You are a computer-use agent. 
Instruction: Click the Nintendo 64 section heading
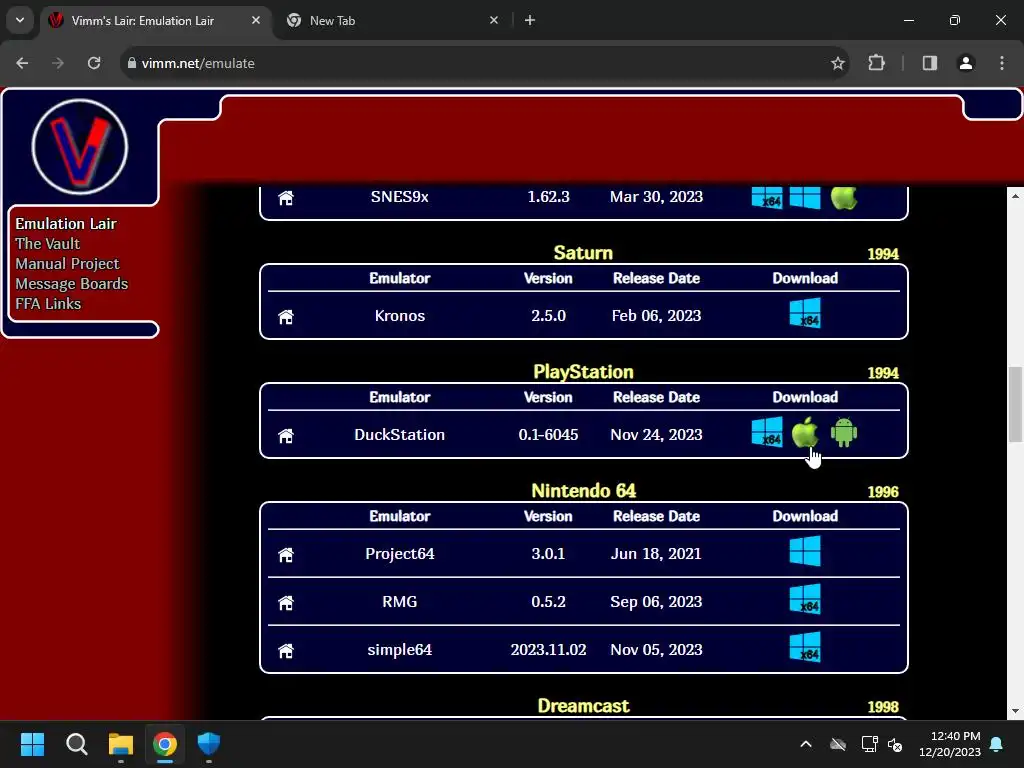pos(583,490)
